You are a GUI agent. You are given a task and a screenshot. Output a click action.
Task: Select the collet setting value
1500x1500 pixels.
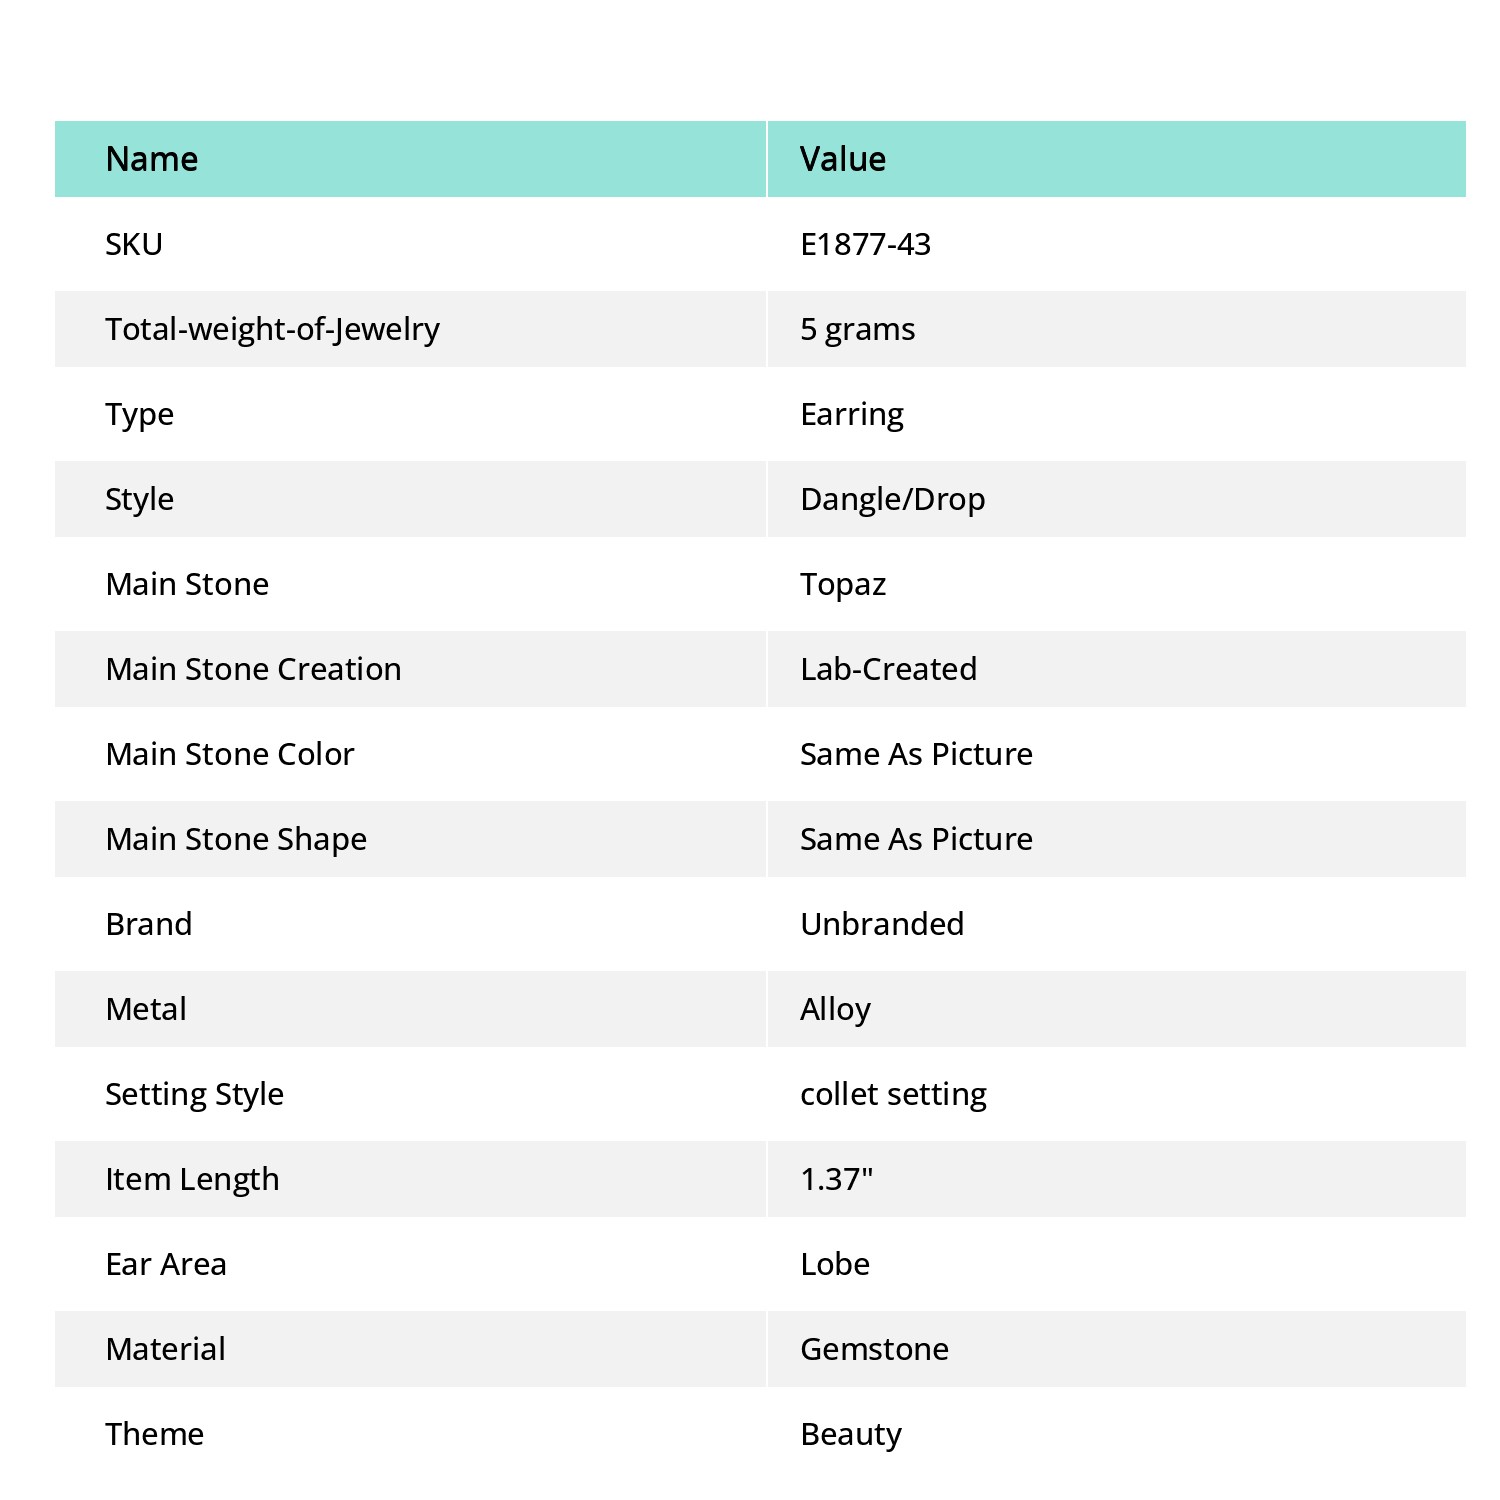[893, 1094]
